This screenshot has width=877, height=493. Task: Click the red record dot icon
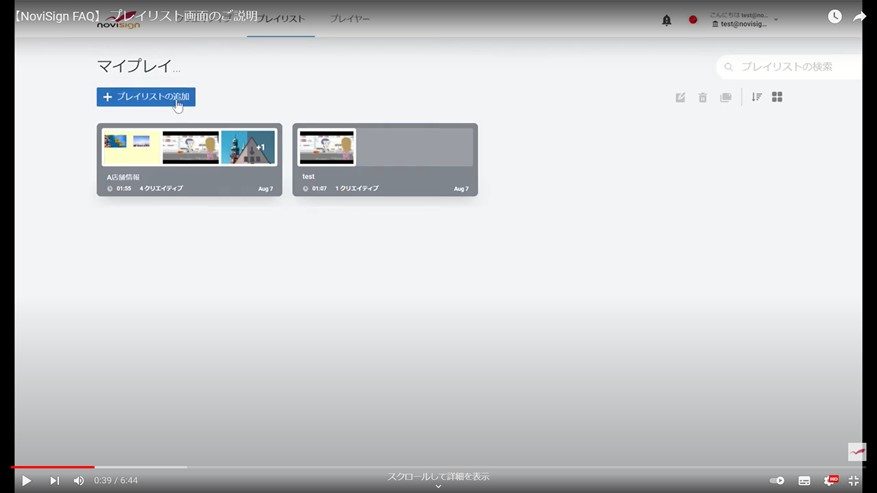click(693, 20)
